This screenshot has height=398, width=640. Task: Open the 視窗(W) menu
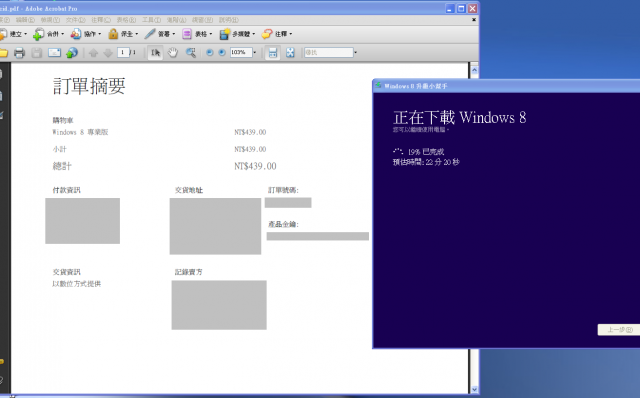[x=202, y=20]
